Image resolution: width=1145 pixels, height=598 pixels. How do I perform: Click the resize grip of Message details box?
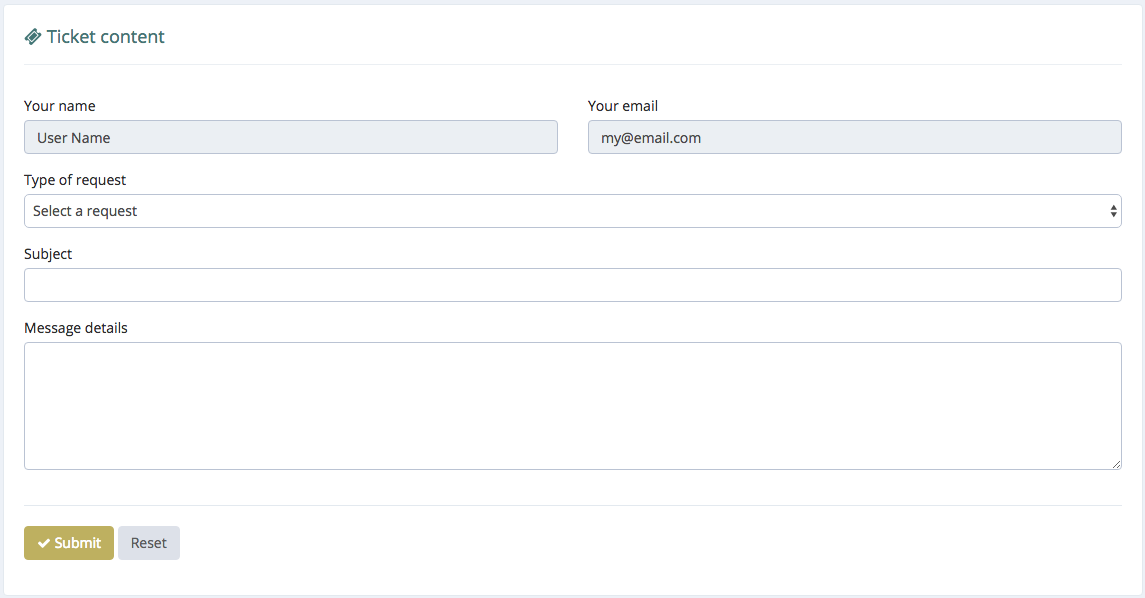(x=1117, y=464)
